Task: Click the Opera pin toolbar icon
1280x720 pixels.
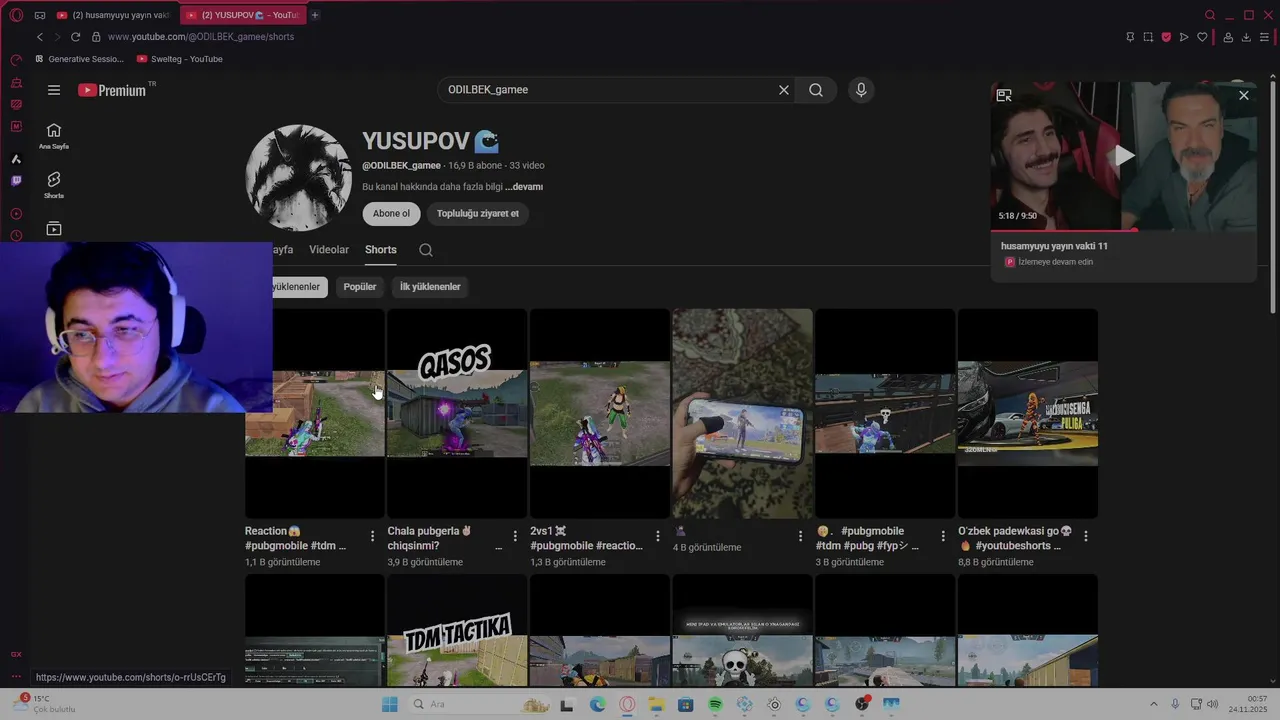Action: pyautogui.click(x=1130, y=37)
